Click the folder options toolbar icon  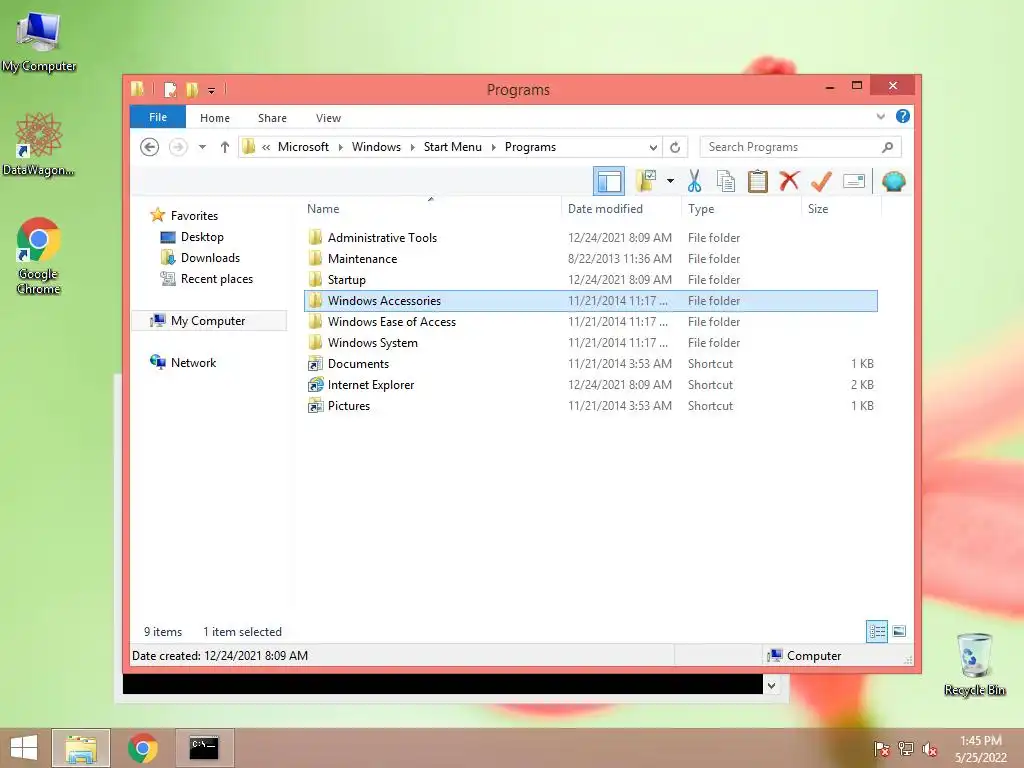[645, 182]
